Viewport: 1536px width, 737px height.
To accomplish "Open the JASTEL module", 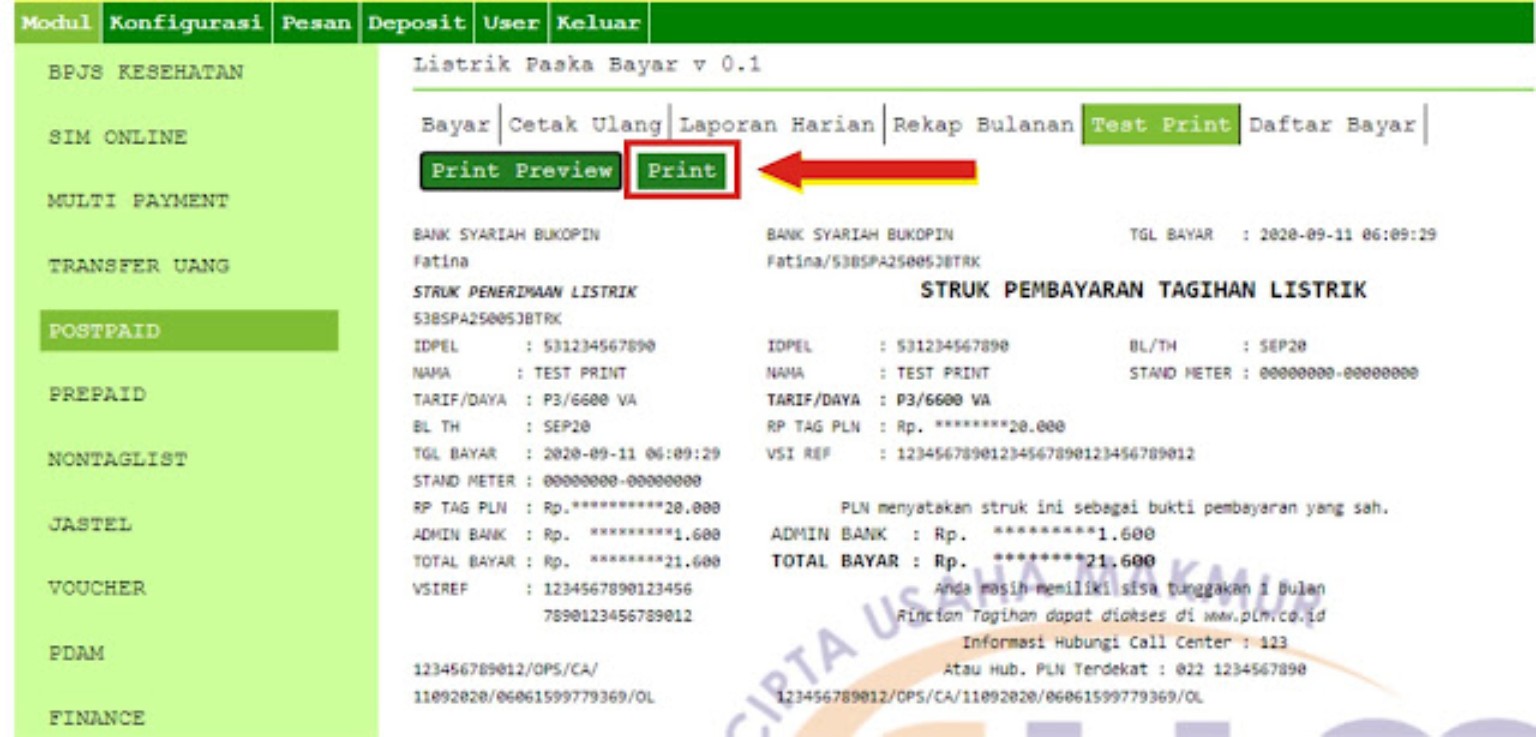I will 90,524.
